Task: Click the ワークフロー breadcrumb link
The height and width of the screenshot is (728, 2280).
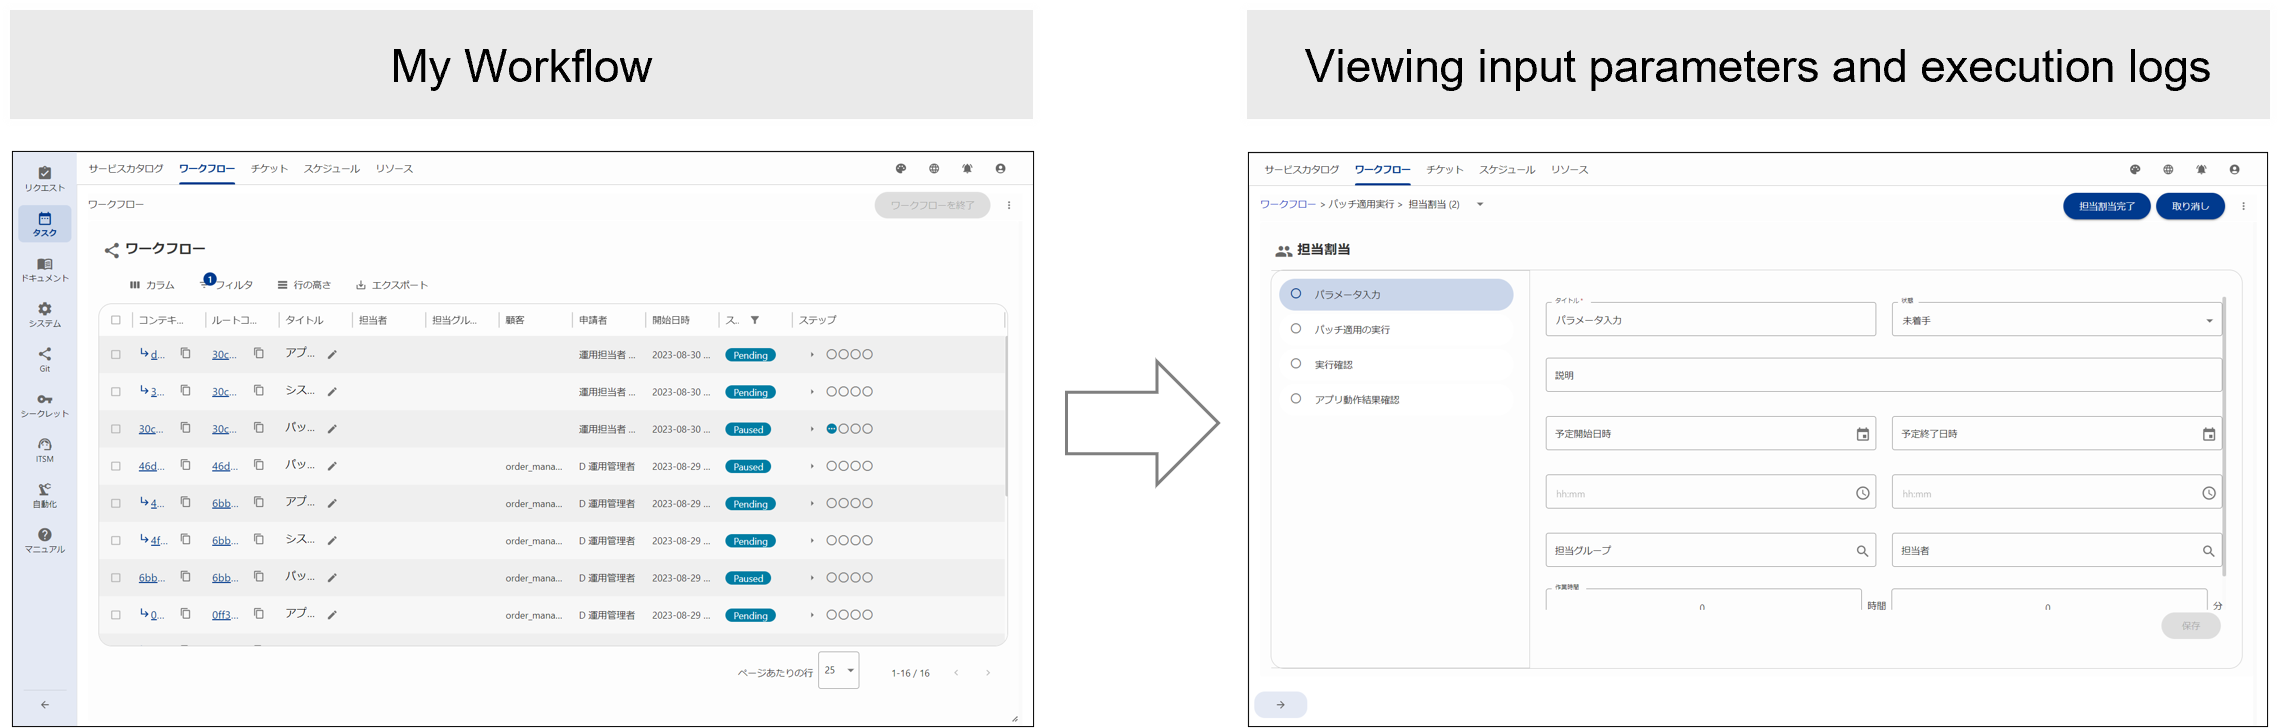Action: click(x=1287, y=205)
